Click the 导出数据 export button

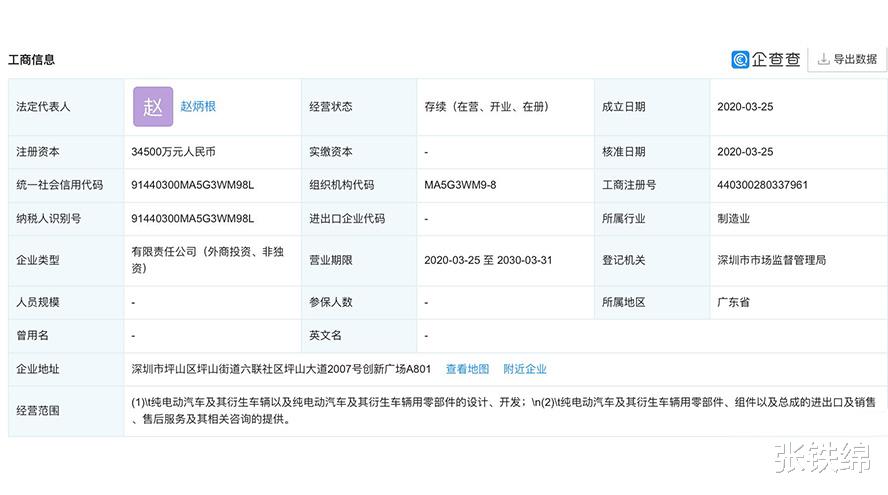click(x=847, y=59)
